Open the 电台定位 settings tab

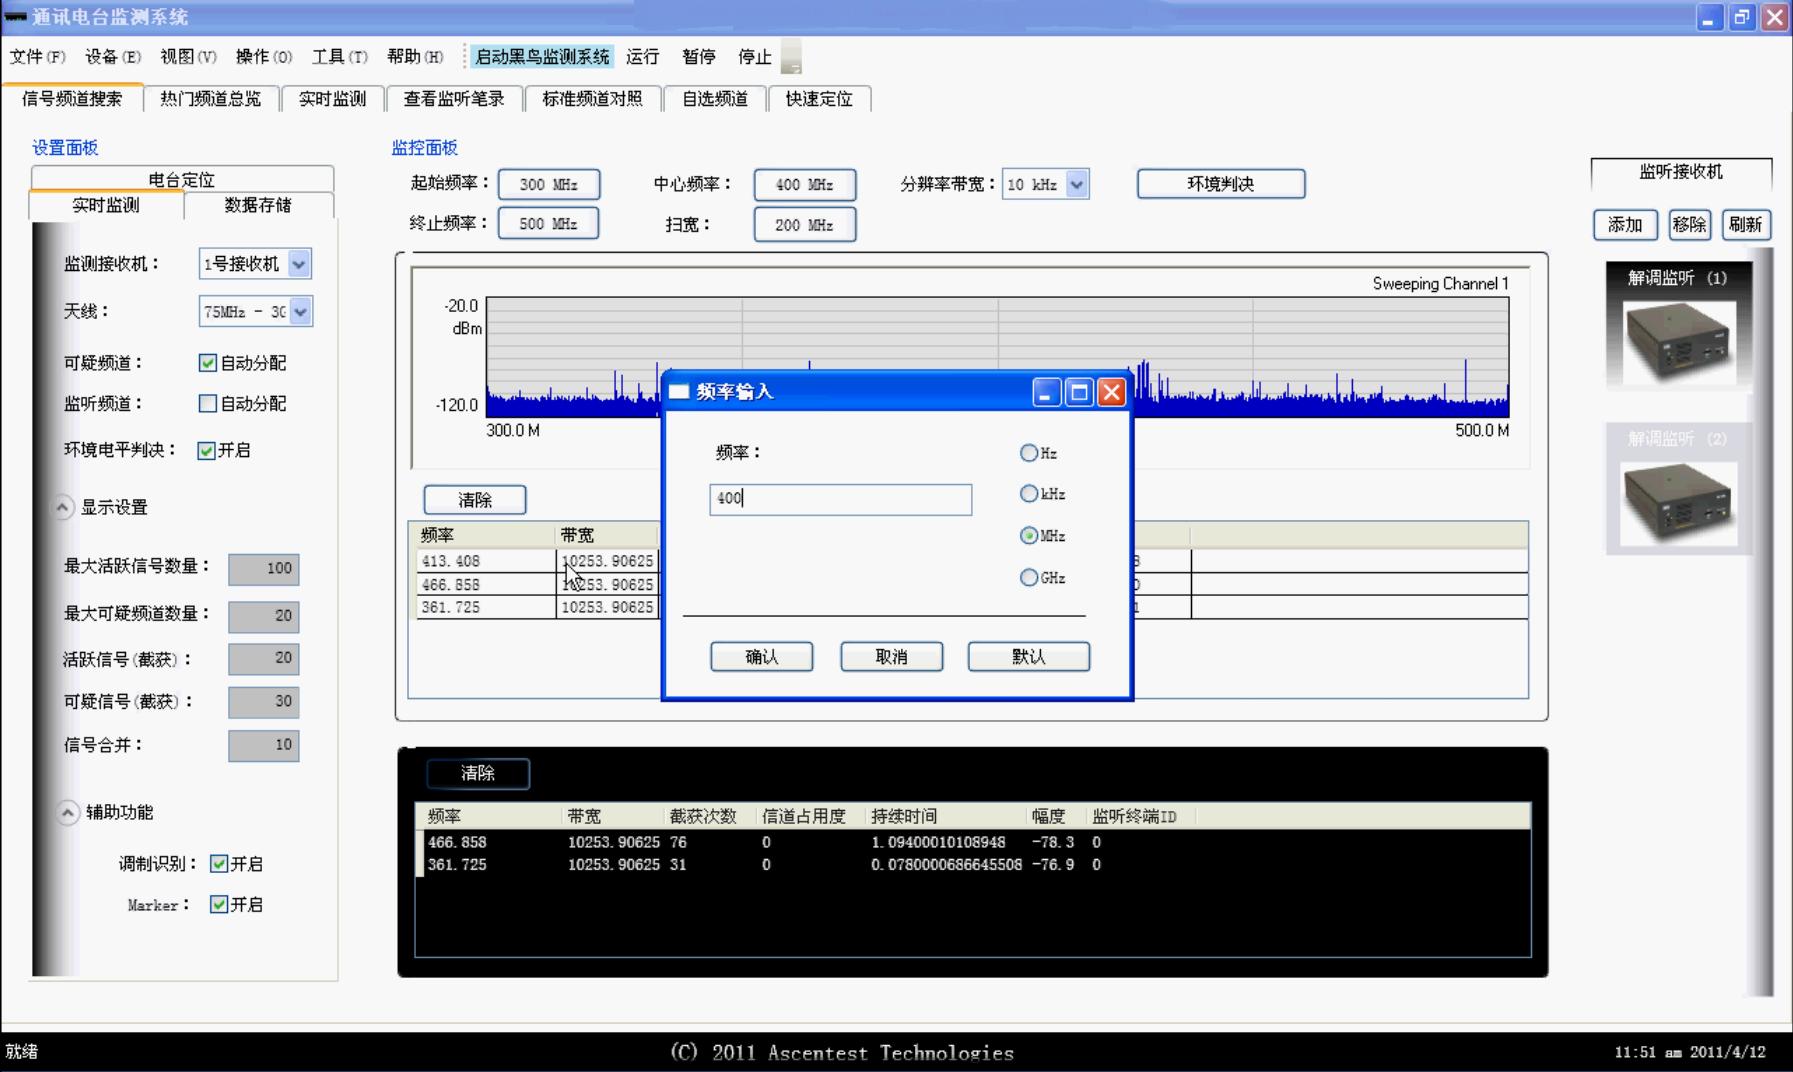click(x=182, y=178)
